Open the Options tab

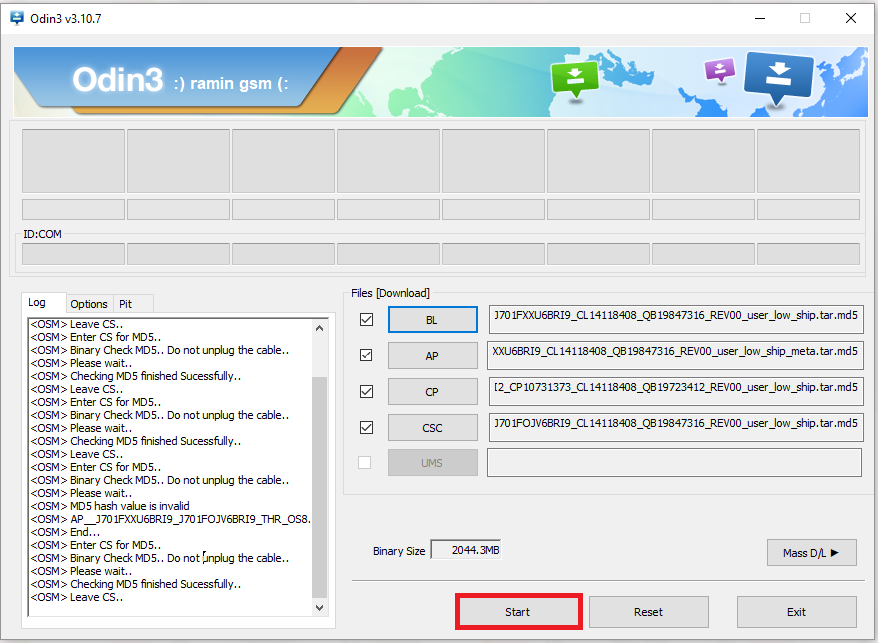coord(89,304)
